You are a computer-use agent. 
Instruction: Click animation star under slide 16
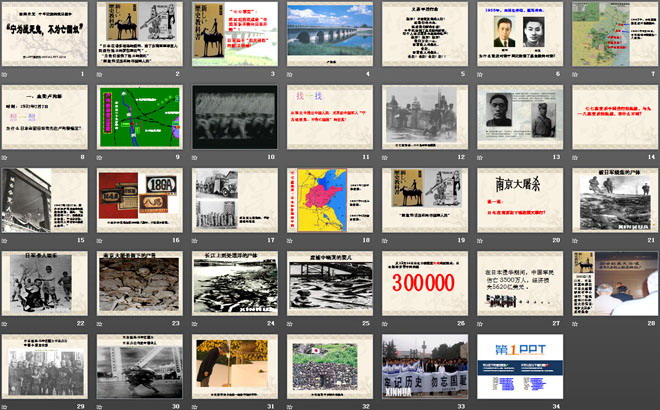tap(100, 240)
